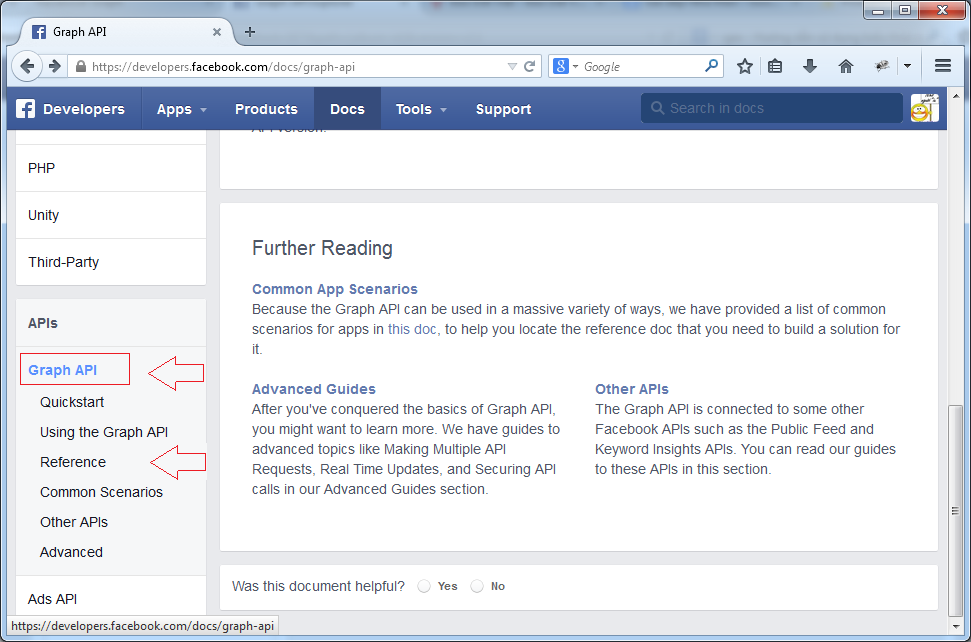Screen dimensions: 971x642
Task: Select Yes for document helpful
Action: (x=424, y=586)
